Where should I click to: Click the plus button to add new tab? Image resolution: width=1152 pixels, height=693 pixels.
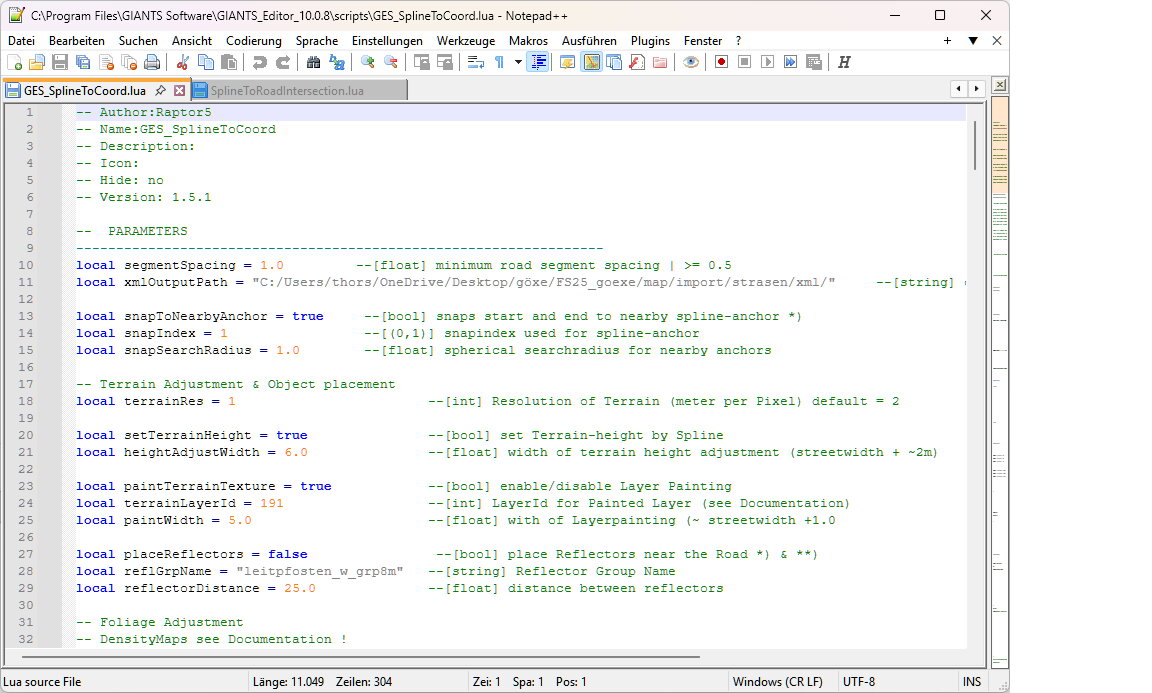click(x=947, y=41)
